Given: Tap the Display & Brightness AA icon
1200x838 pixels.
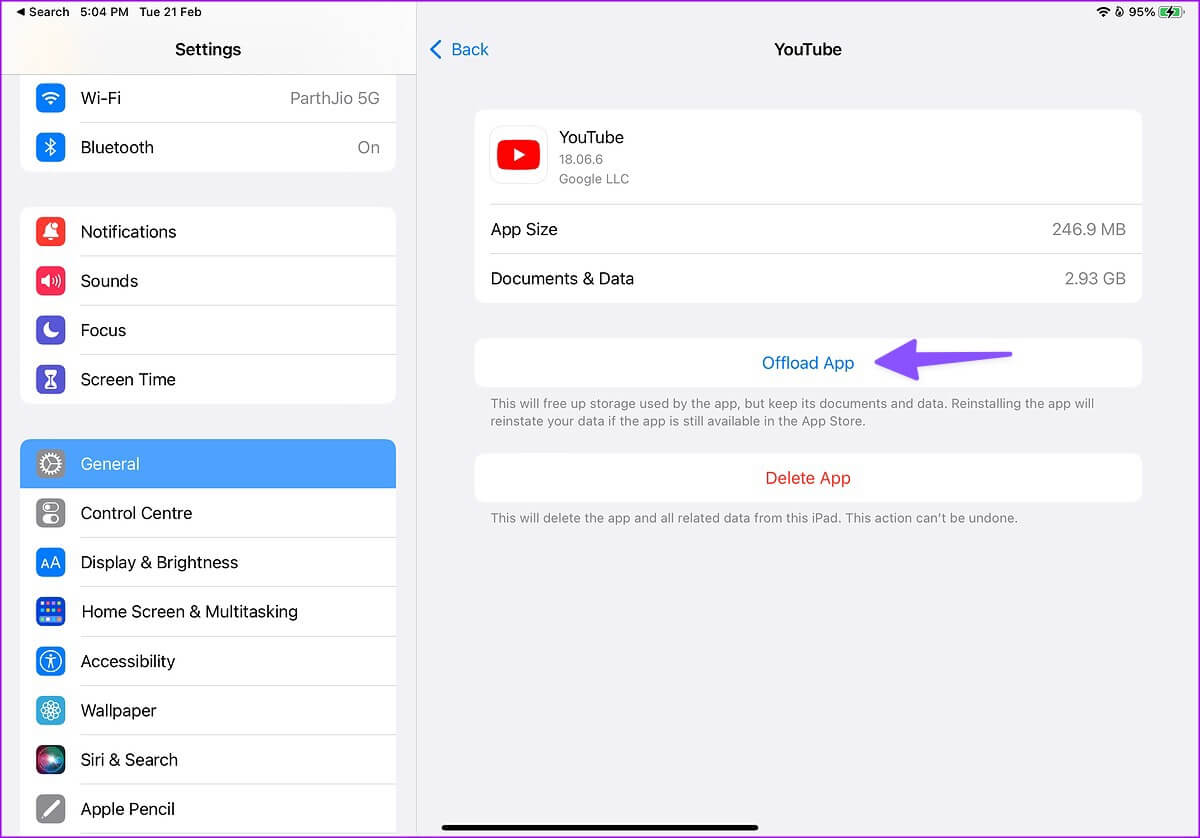Looking at the screenshot, I should click(51, 562).
